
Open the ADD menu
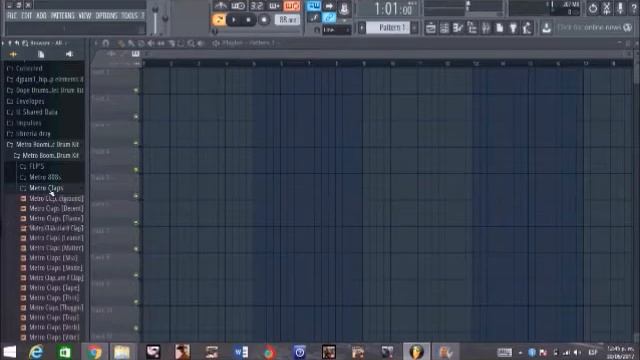click(x=41, y=16)
